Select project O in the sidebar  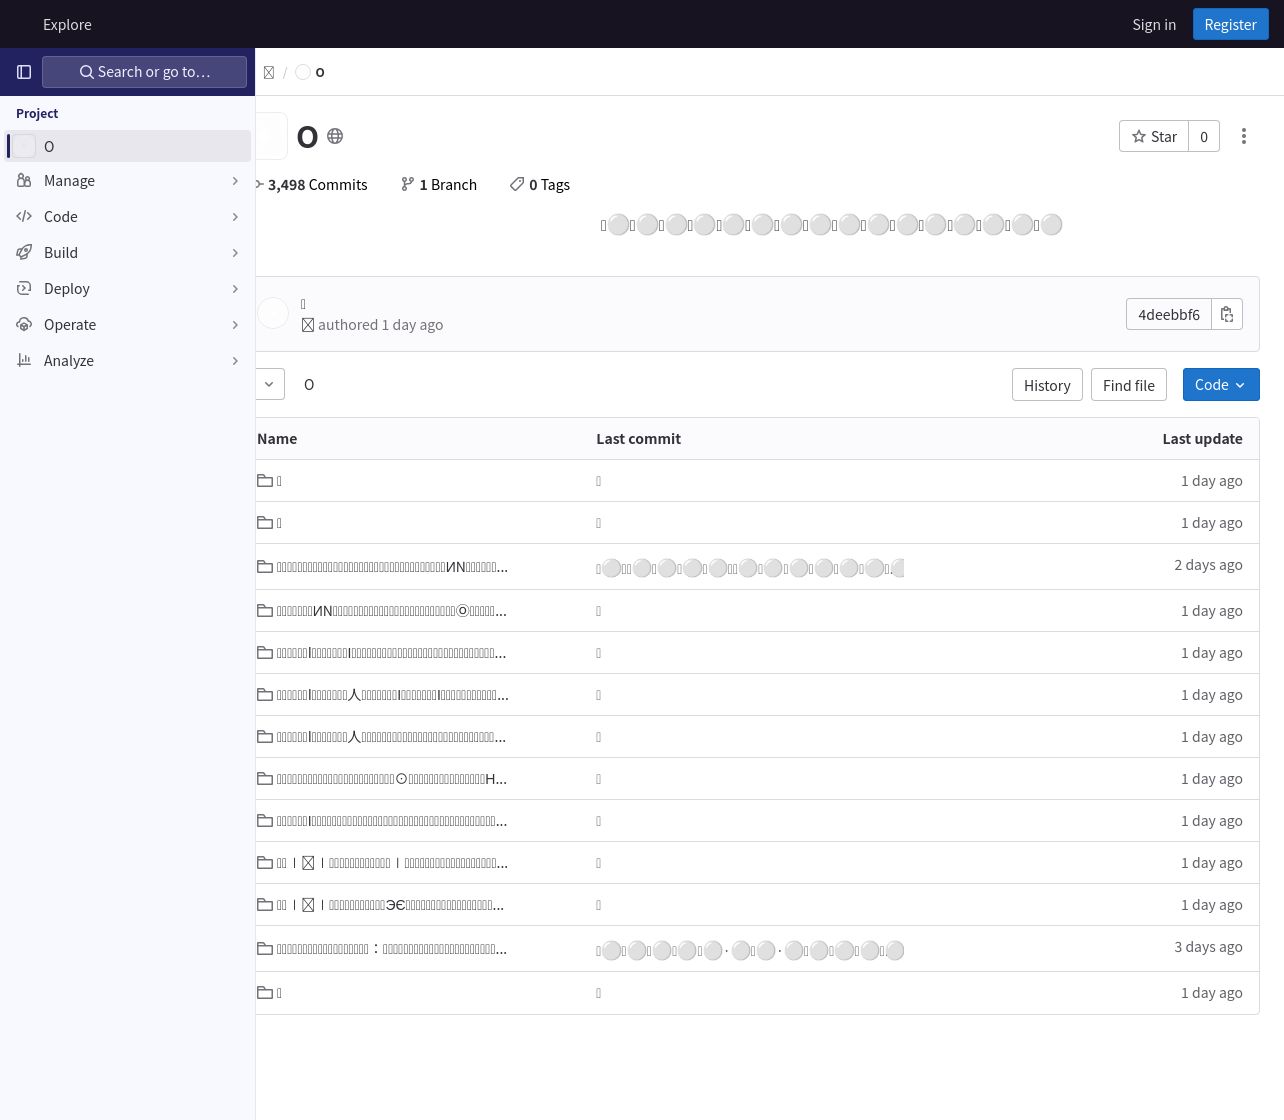click(x=128, y=146)
